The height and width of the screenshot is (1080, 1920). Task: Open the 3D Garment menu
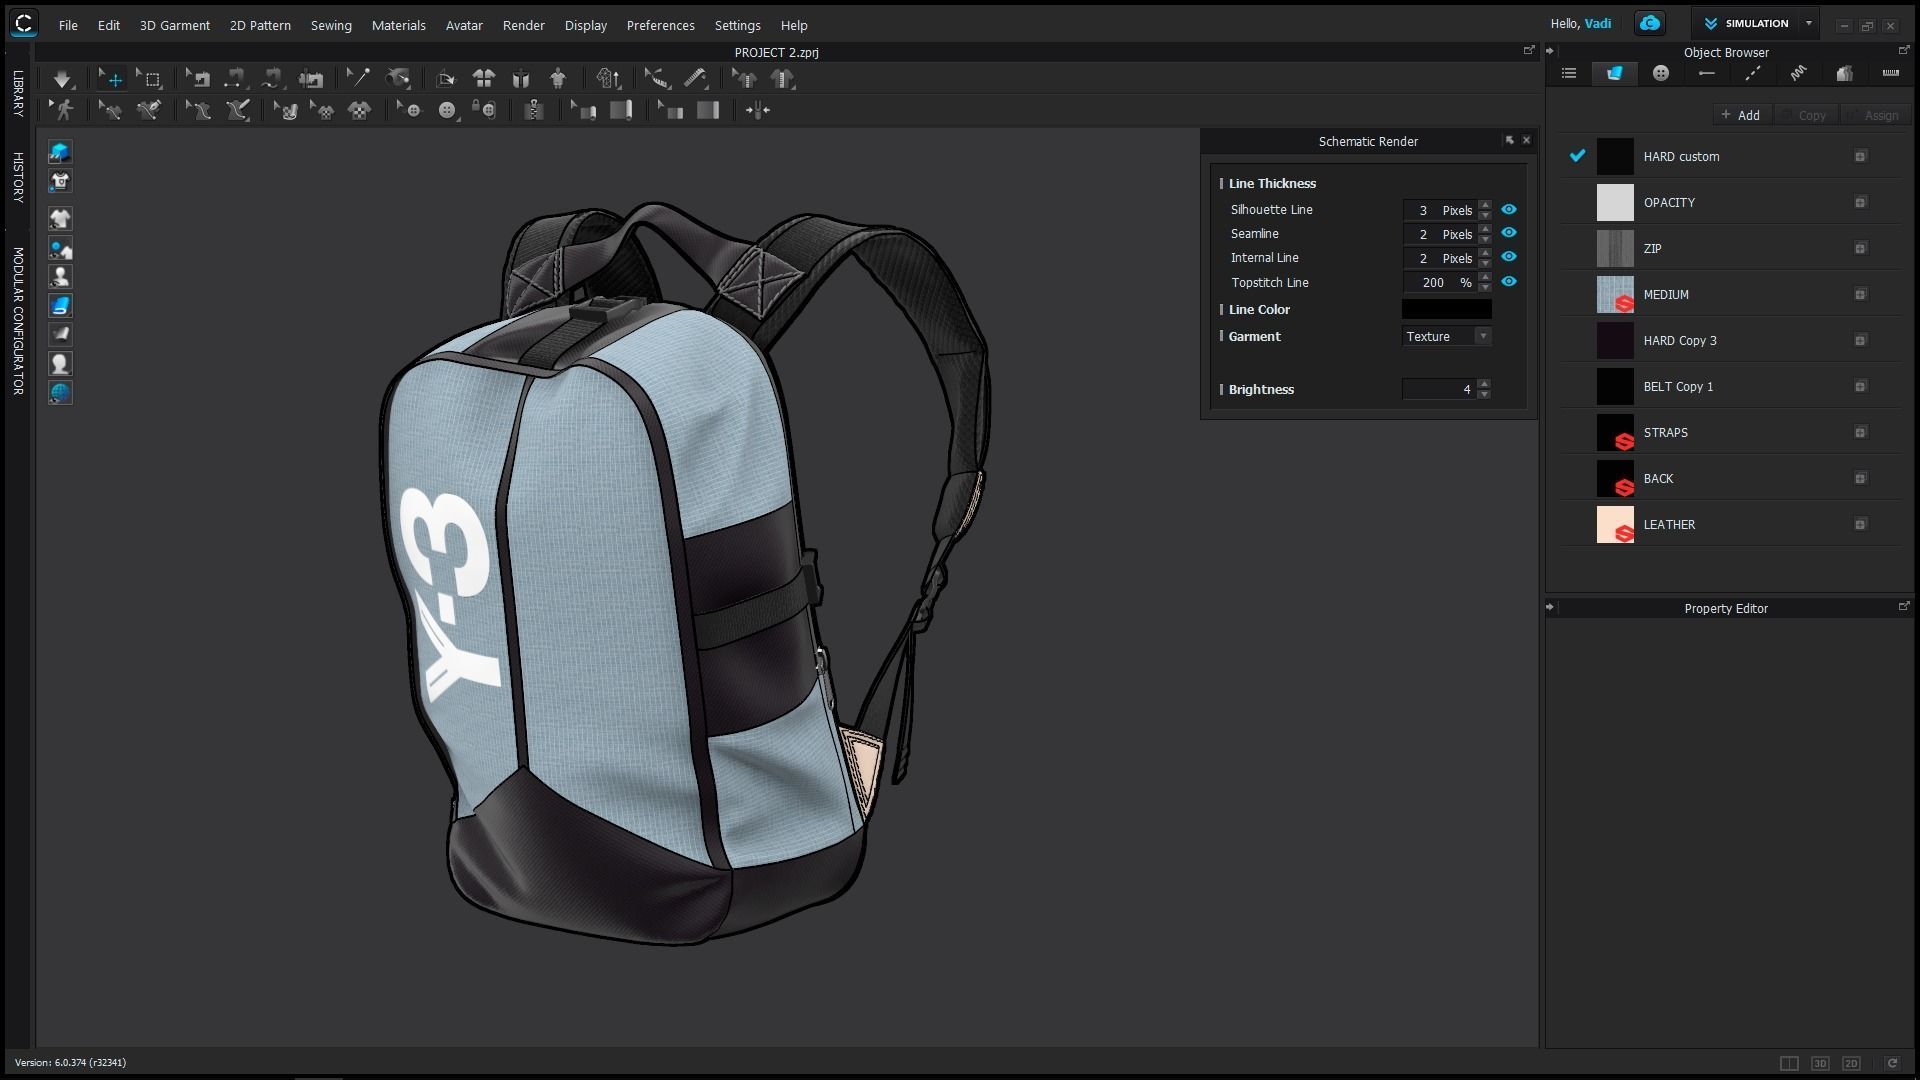pyautogui.click(x=174, y=25)
